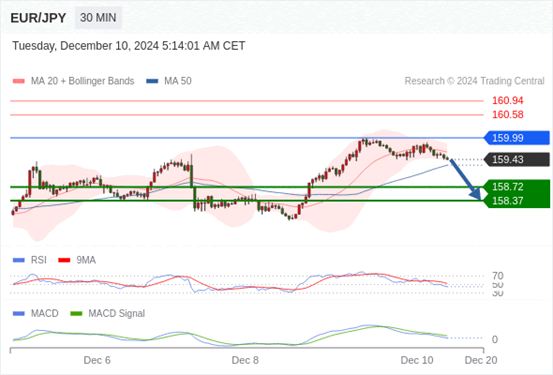Viewport: 553px width, 375px height.
Task: Click the MA 20 + Bollinger Bands swatch
Action: click(x=19, y=81)
